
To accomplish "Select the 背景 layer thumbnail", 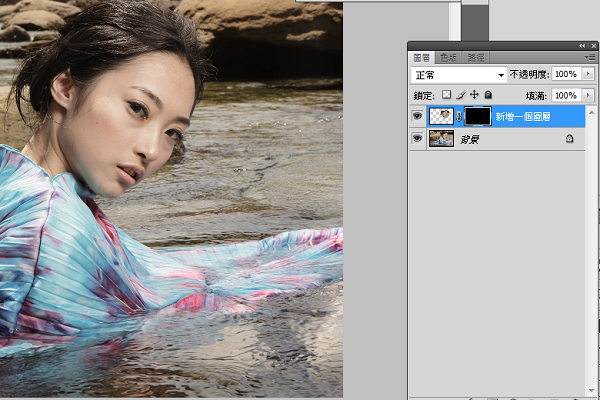I will click(442, 139).
